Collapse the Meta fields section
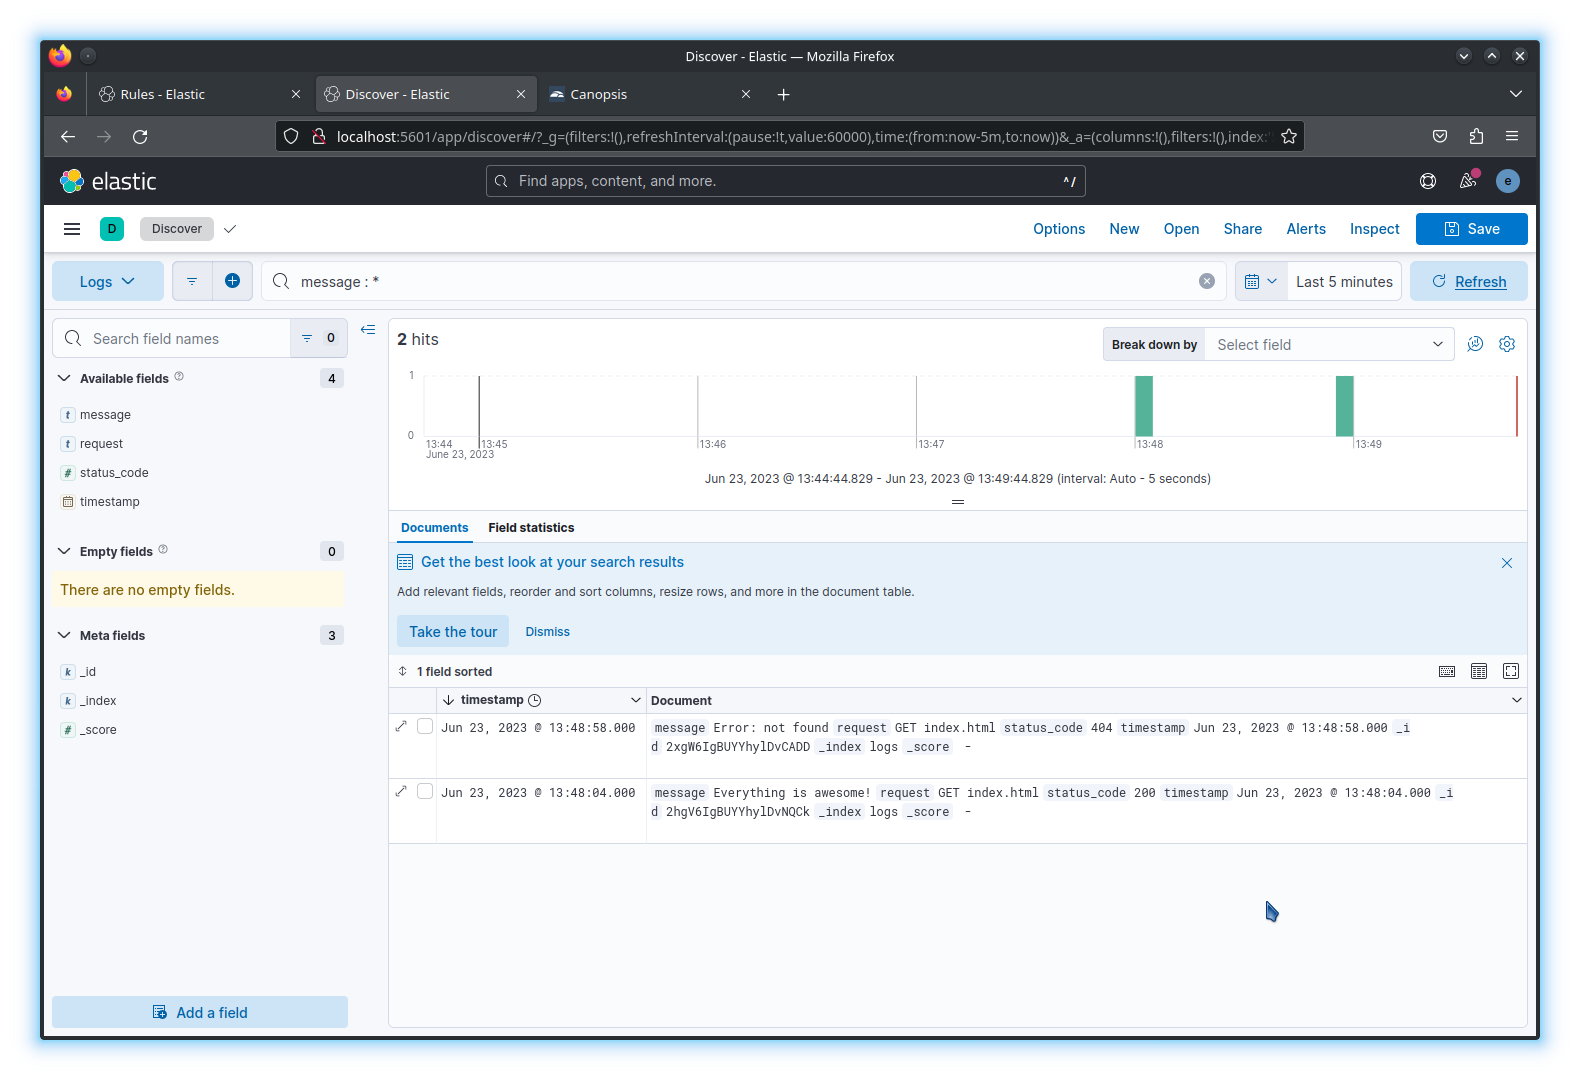Viewport: 1580px width, 1080px height. point(64,635)
